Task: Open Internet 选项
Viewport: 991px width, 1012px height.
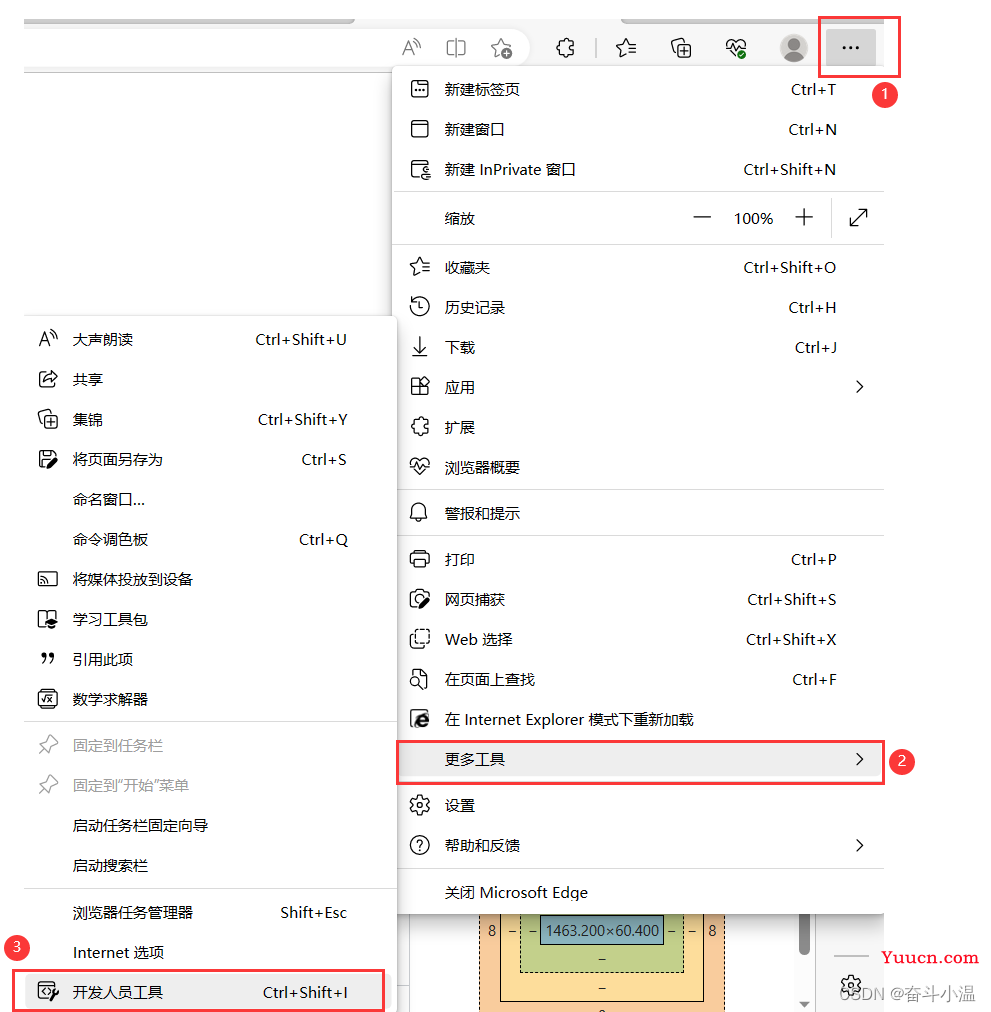Action: [x=209, y=953]
